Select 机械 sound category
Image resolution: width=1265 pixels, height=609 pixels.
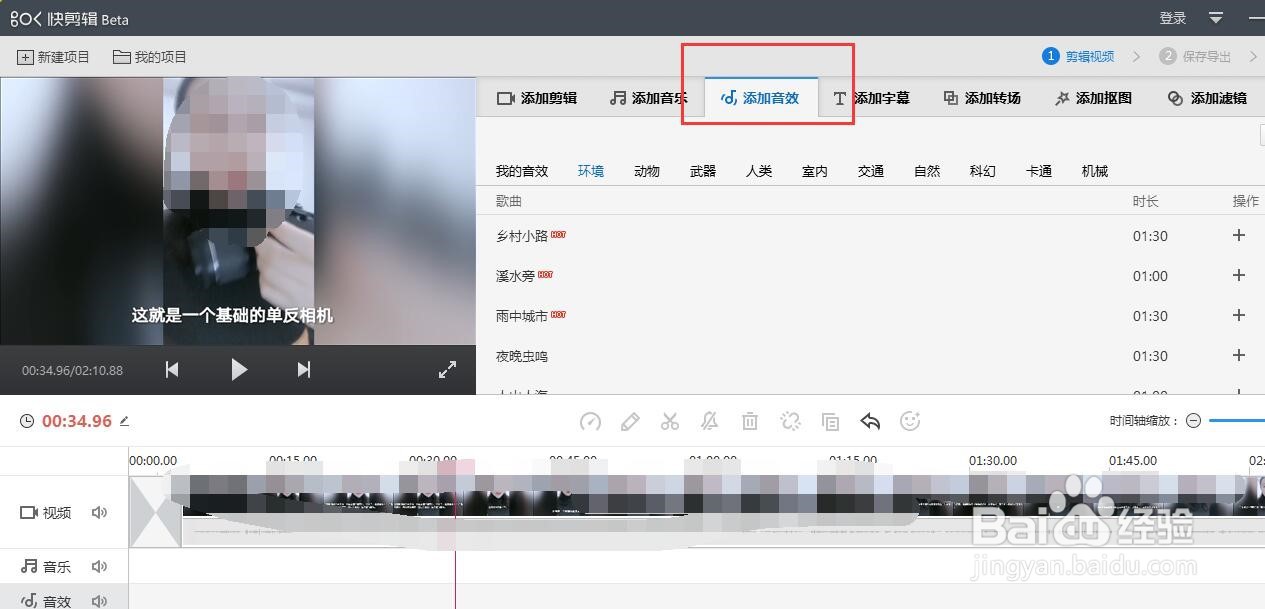coord(1095,171)
